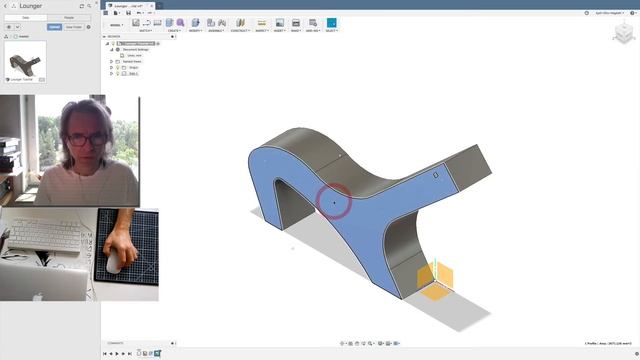Image resolution: width=640 pixels, height=360 pixels.
Task: Select the last timeline feature marker
Action: point(158,353)
